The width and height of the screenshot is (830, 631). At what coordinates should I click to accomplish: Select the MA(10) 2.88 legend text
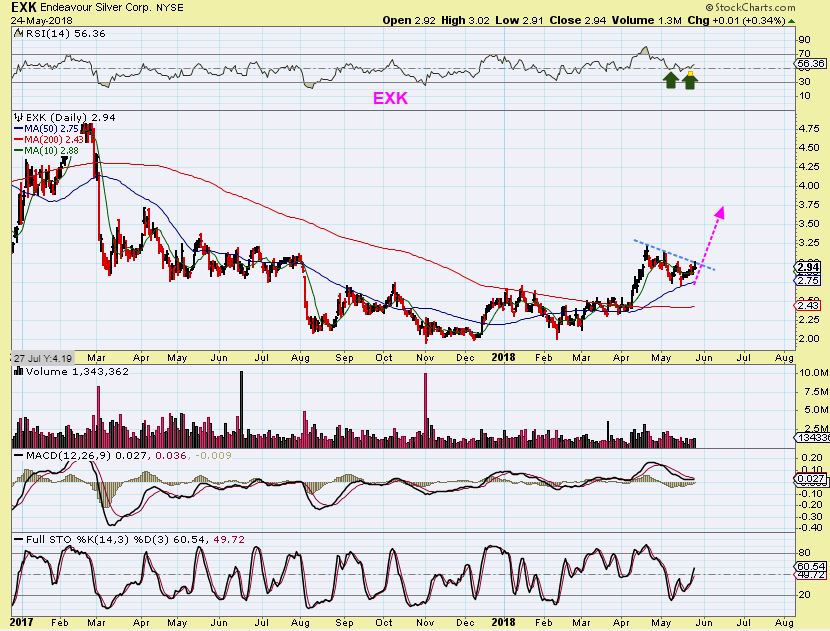click(x=51, y=151)
